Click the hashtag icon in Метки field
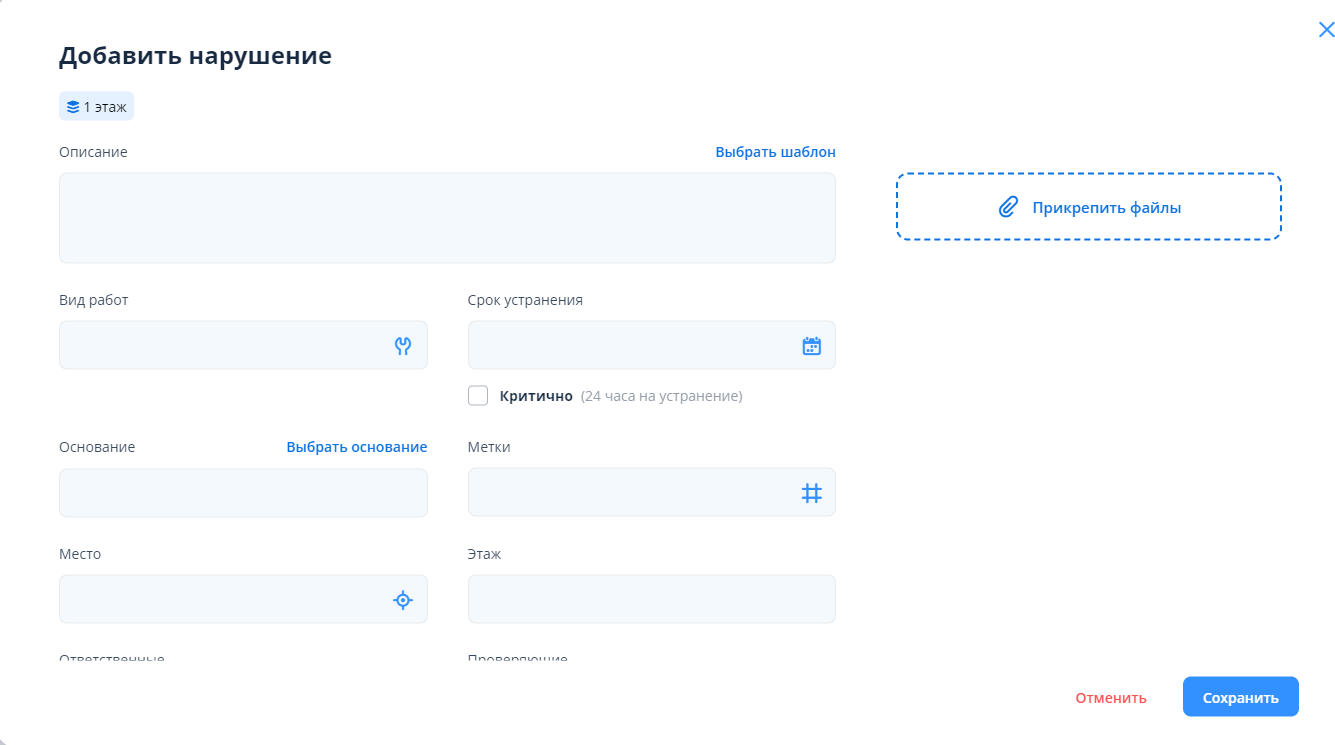Screen dimensions: 1335x745 (x=811, y=493)
